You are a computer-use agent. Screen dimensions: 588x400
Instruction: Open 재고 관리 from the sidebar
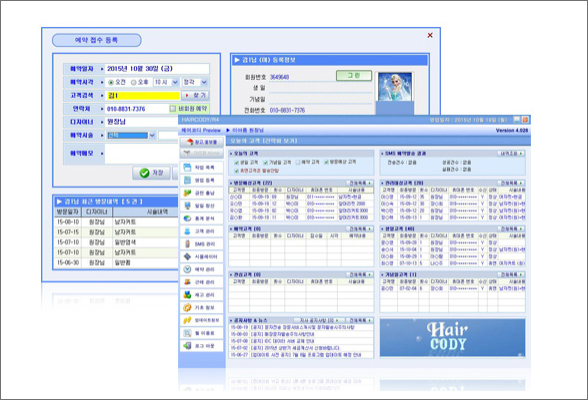point(202,295)
